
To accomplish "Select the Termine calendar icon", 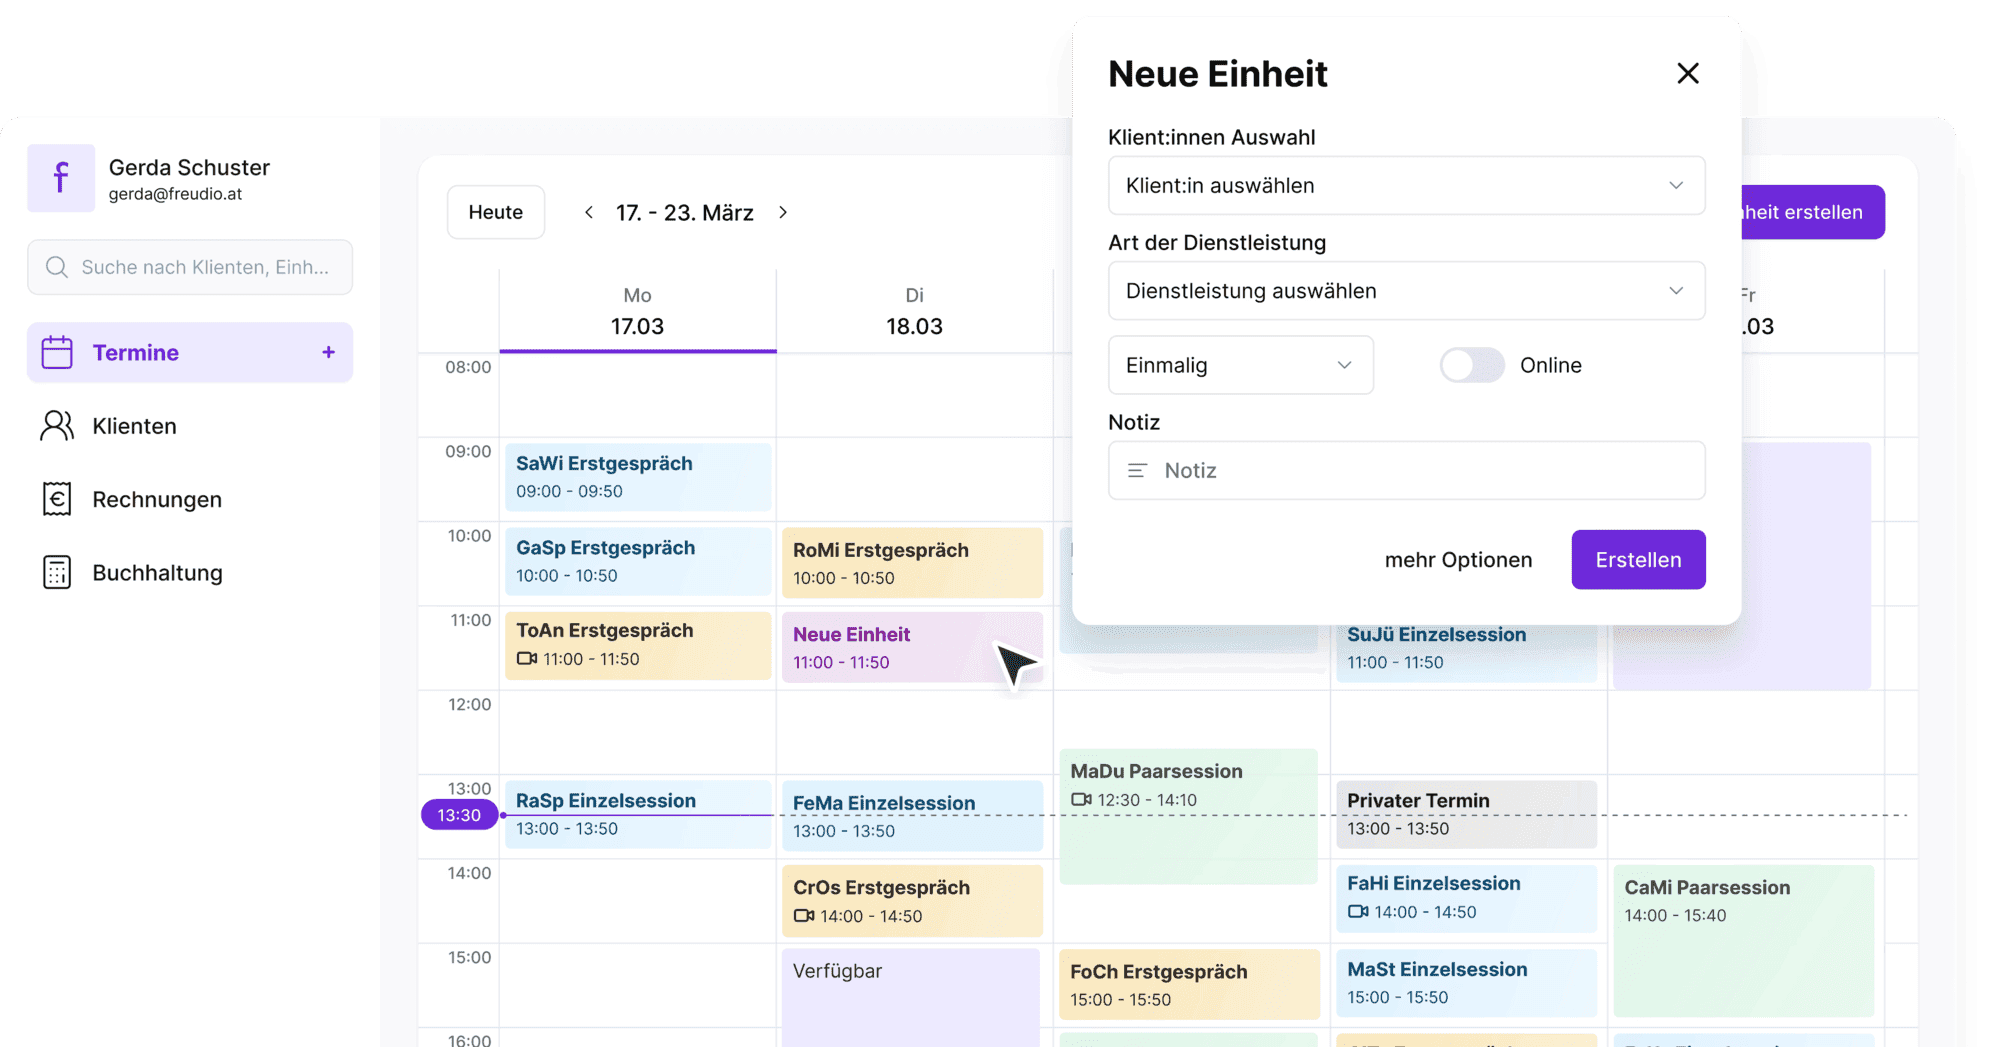I will click(58, 352).
